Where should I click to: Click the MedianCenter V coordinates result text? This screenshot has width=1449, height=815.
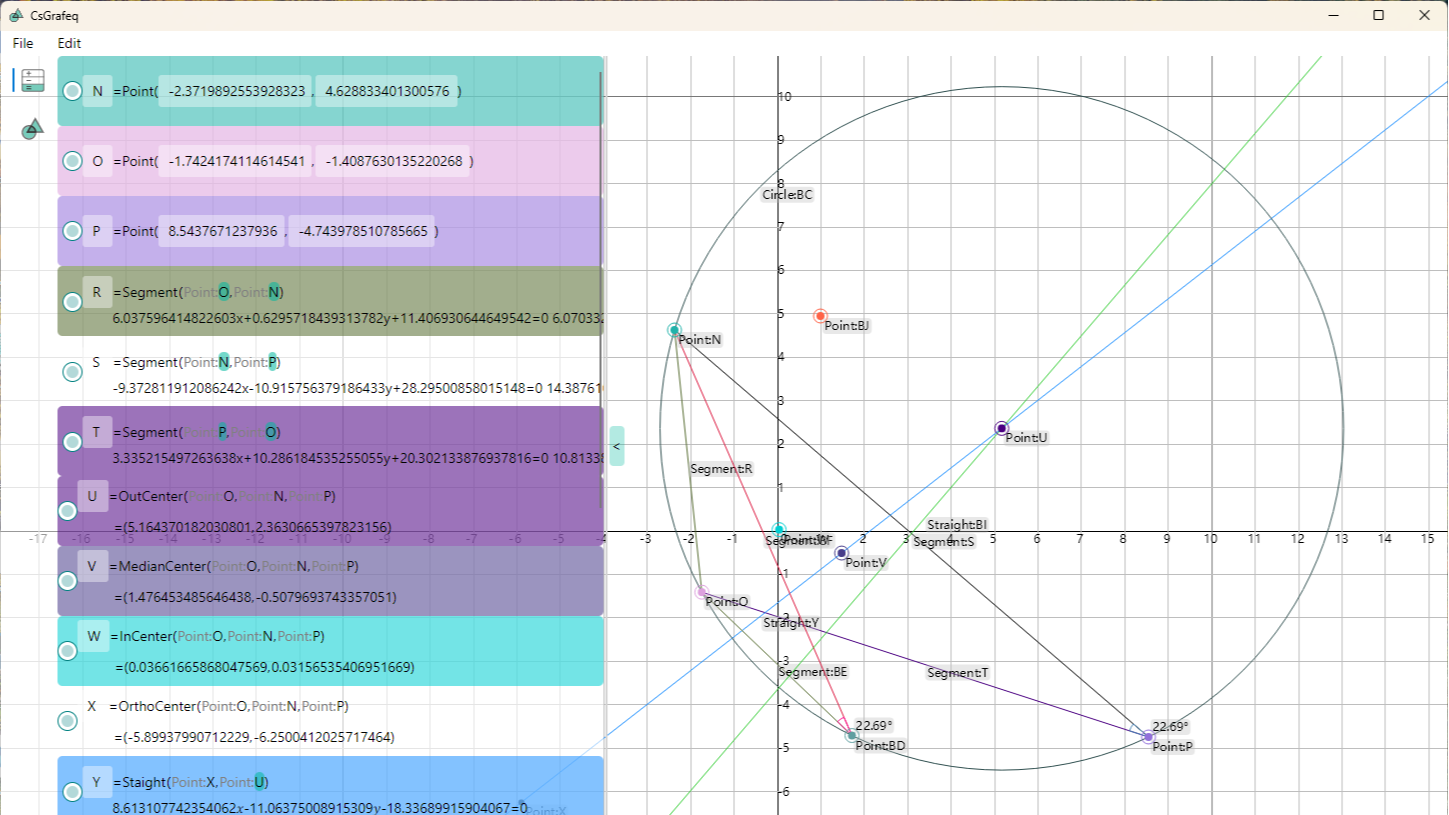(256, 597)
